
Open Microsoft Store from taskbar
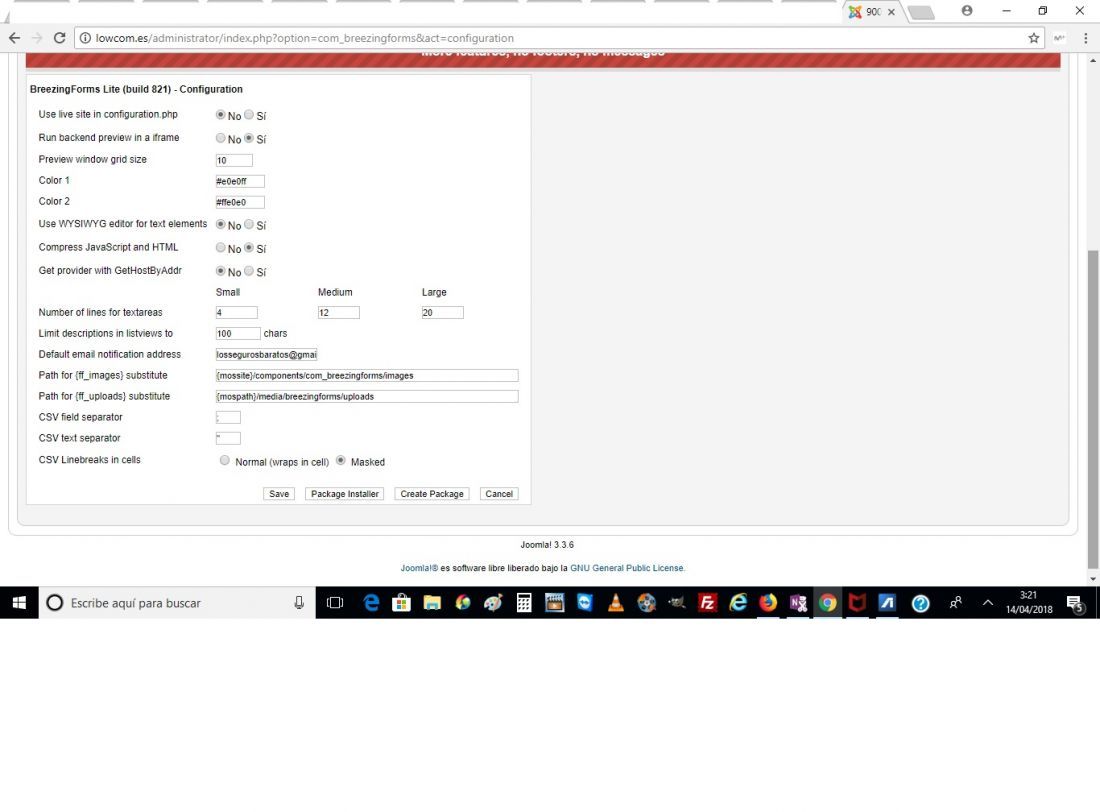click(x=401, y=603)
